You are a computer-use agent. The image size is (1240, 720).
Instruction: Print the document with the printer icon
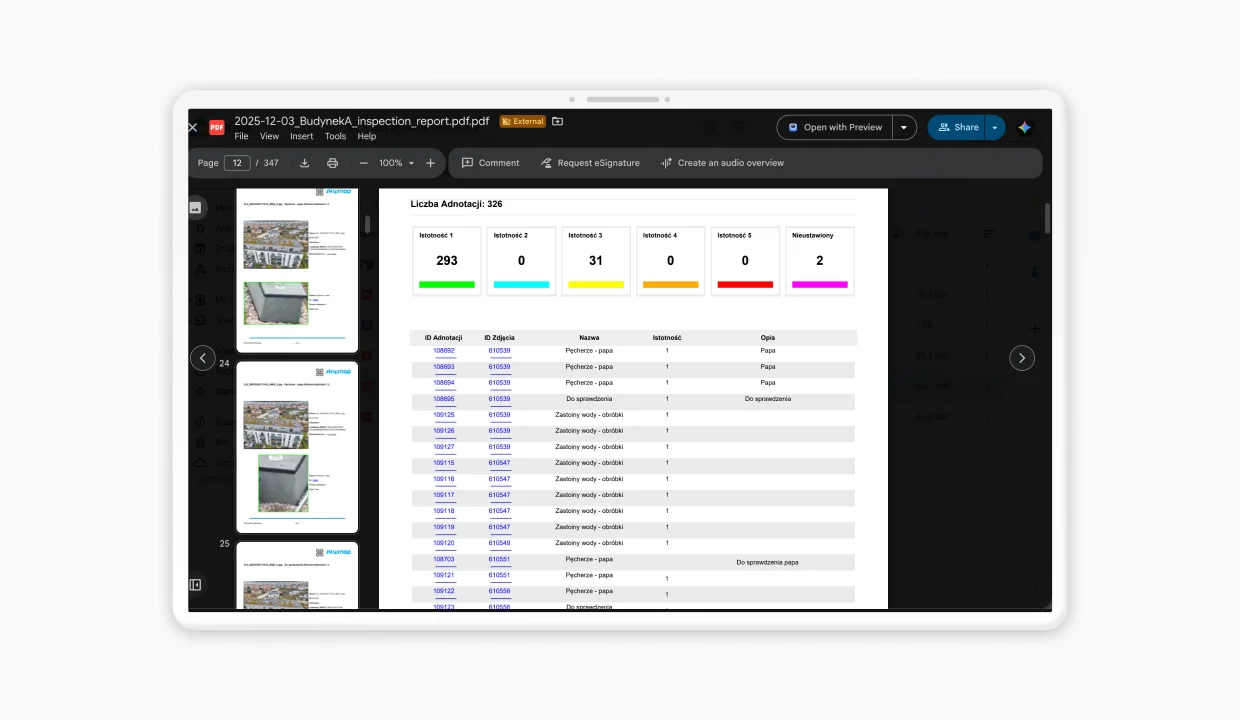coord(333,163)
